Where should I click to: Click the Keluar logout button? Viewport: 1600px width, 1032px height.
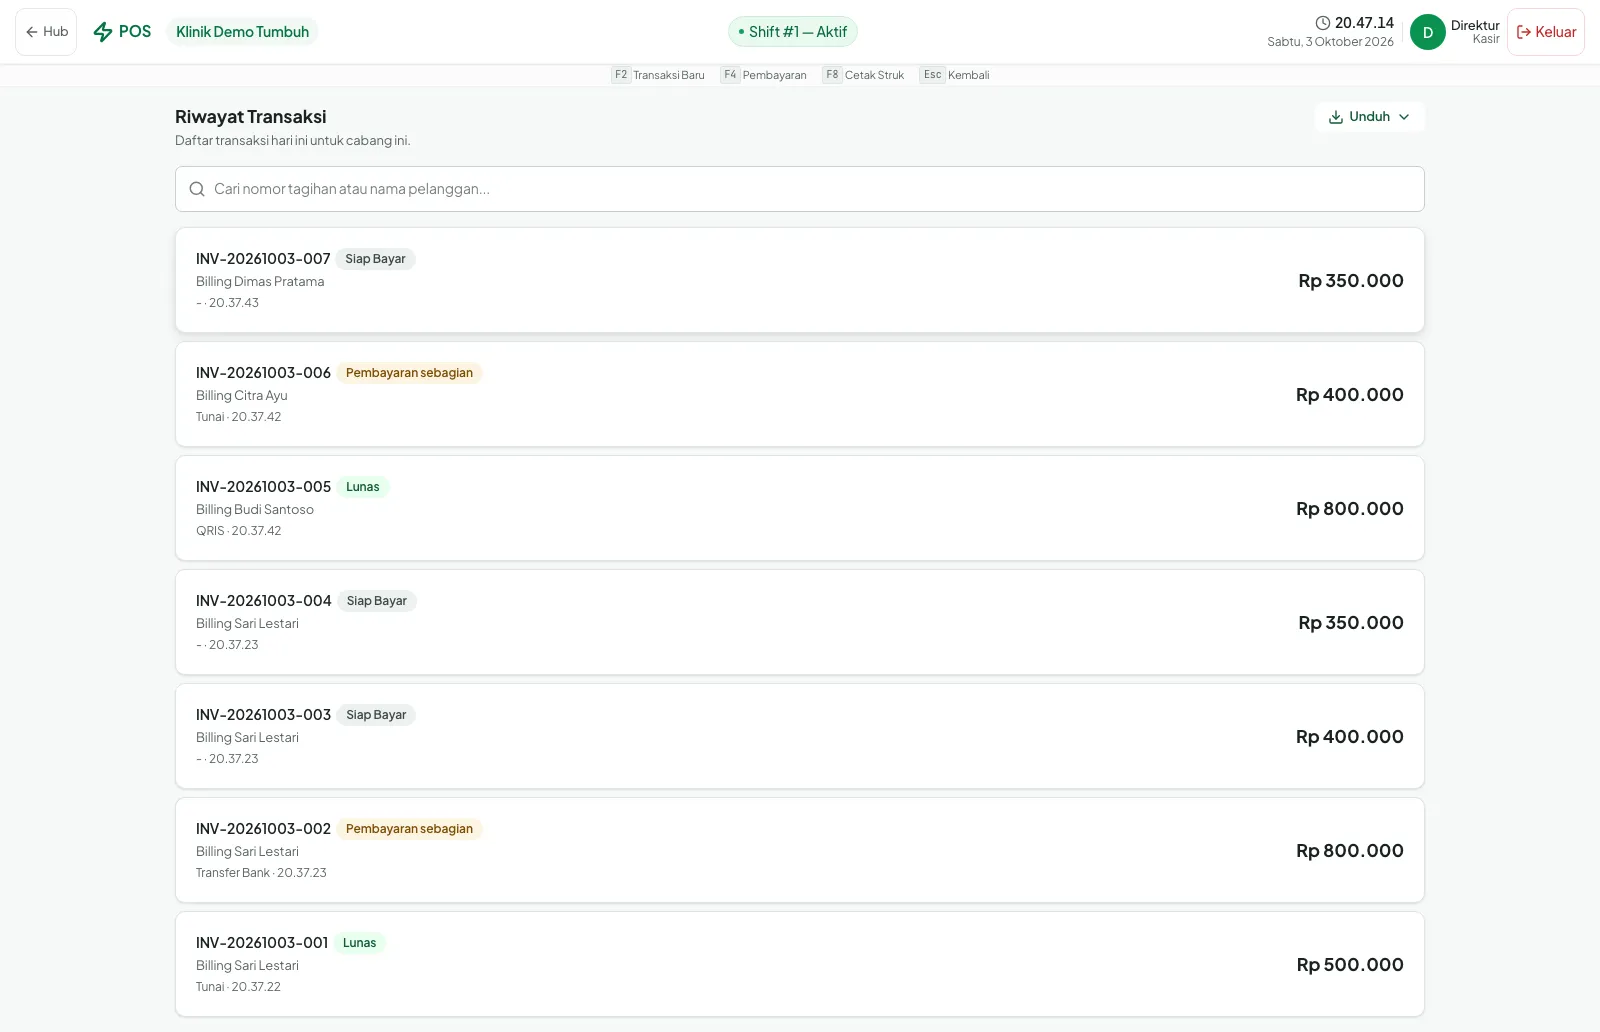click(x=1546, y=32)
